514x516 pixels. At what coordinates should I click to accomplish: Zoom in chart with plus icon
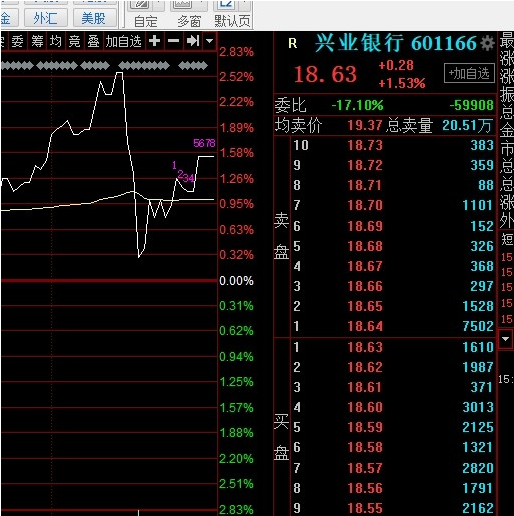click(155, 41)
